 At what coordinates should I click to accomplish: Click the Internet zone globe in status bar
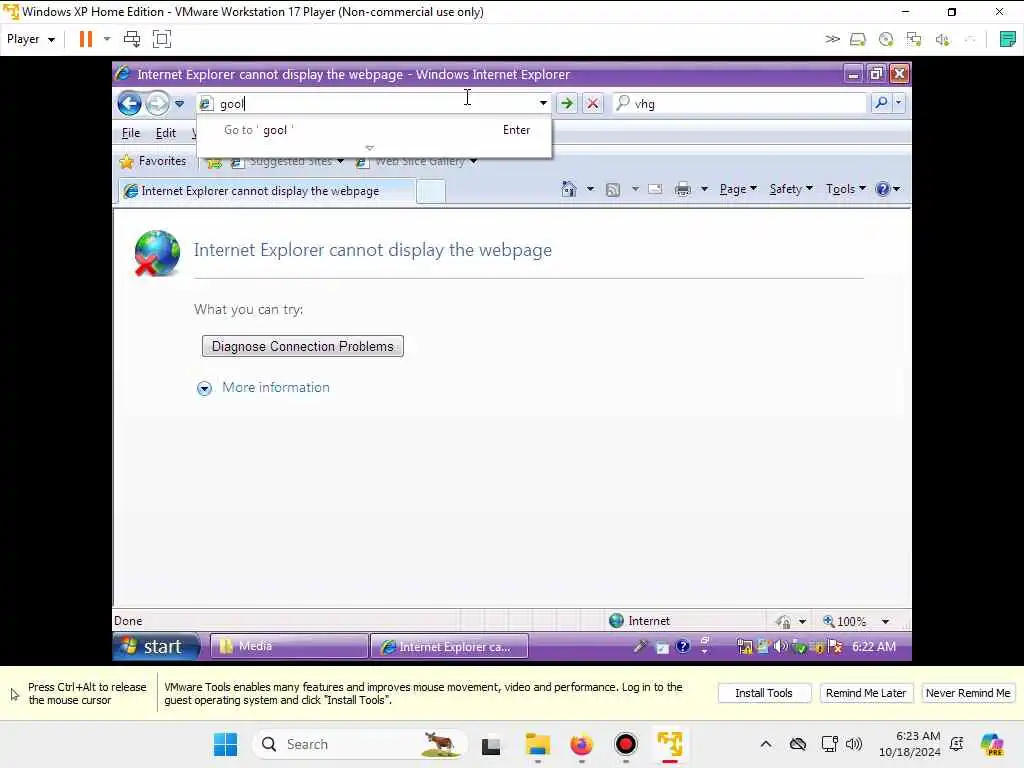(x=616, y=620)
